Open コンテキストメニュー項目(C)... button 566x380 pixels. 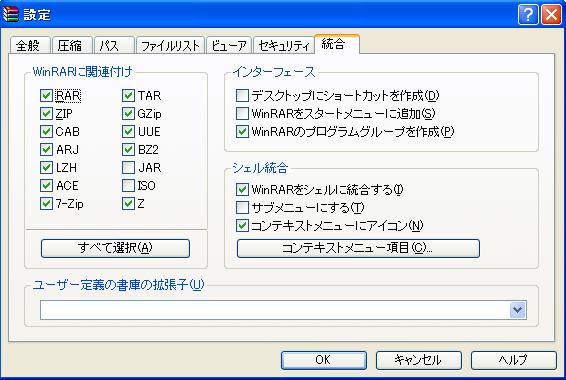click(x=358, y=248)
